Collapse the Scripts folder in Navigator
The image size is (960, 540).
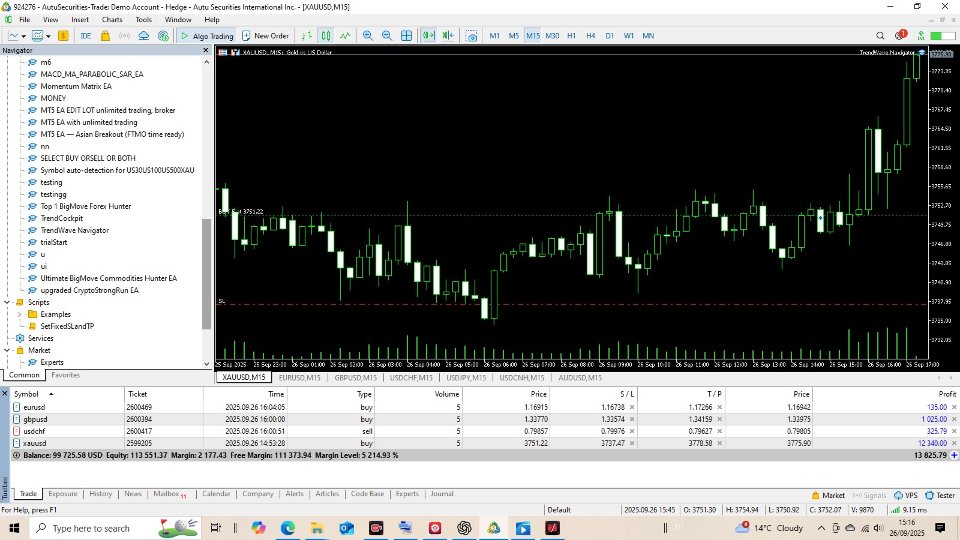[x=7, y=302]
